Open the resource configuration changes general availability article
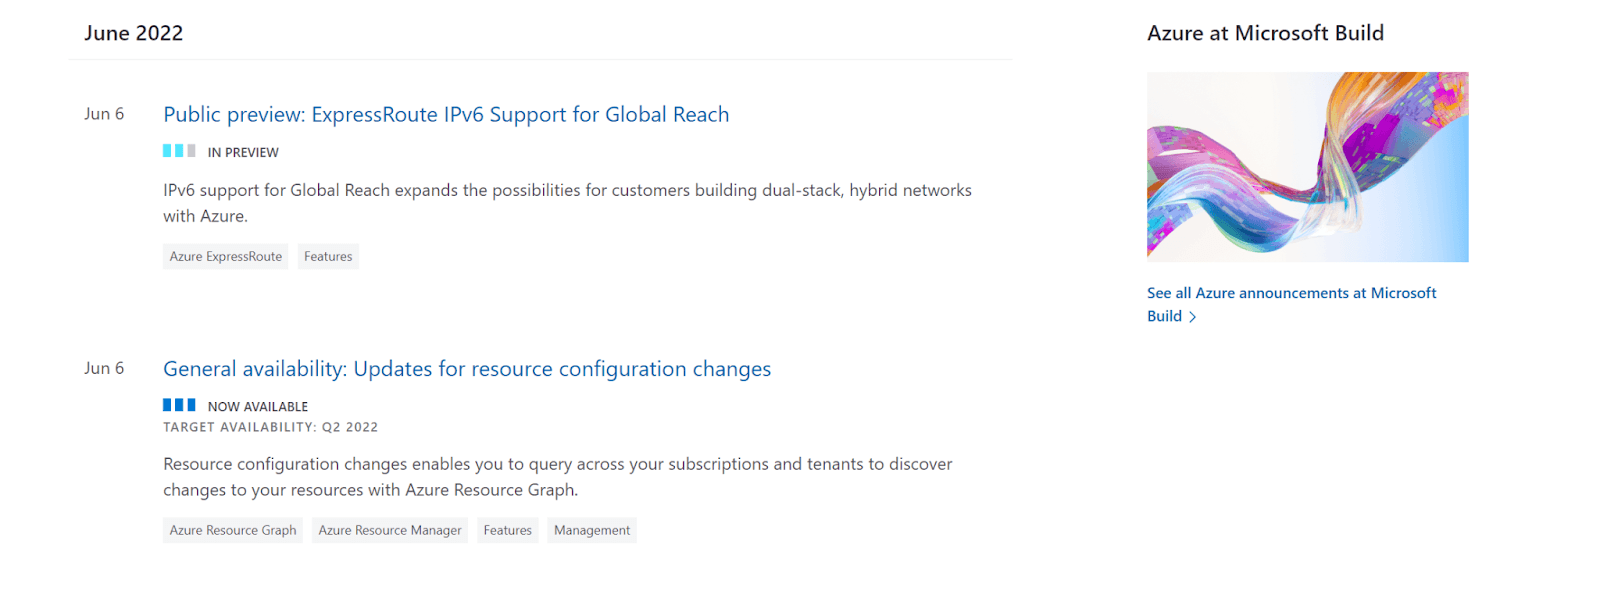The image size is (1600, 612). click(x=467, y=369)
